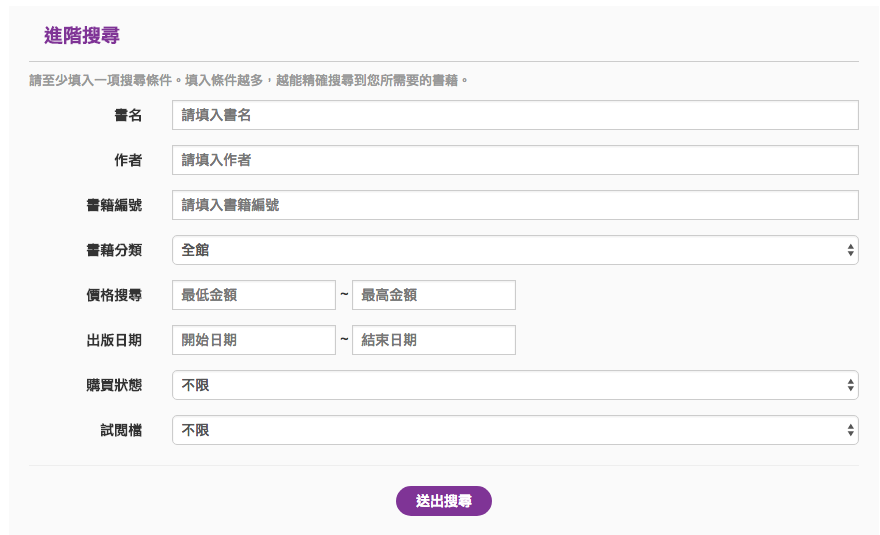Focus the 作者 (author) text box
Viewport: 880px width, 535px height.
(x=515, y=160)
